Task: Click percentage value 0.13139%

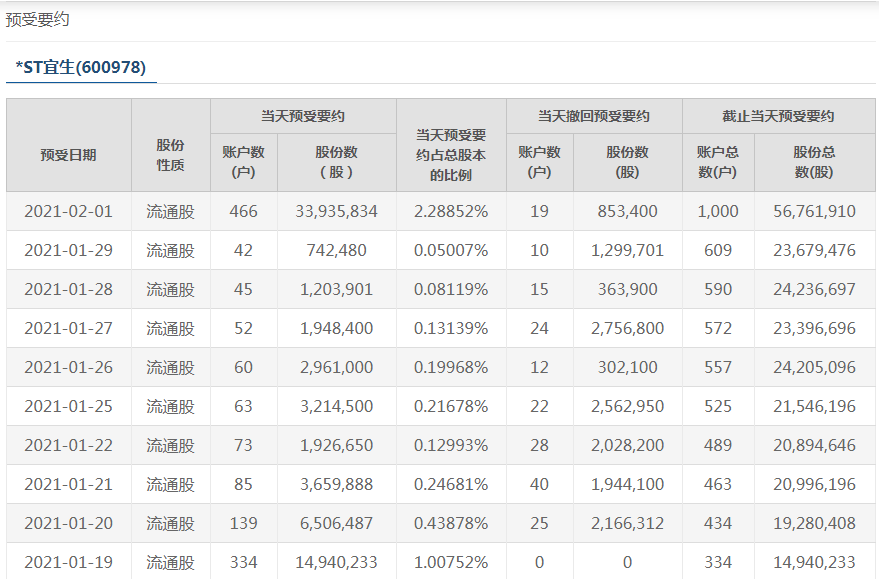Action: tap(451, 328)
